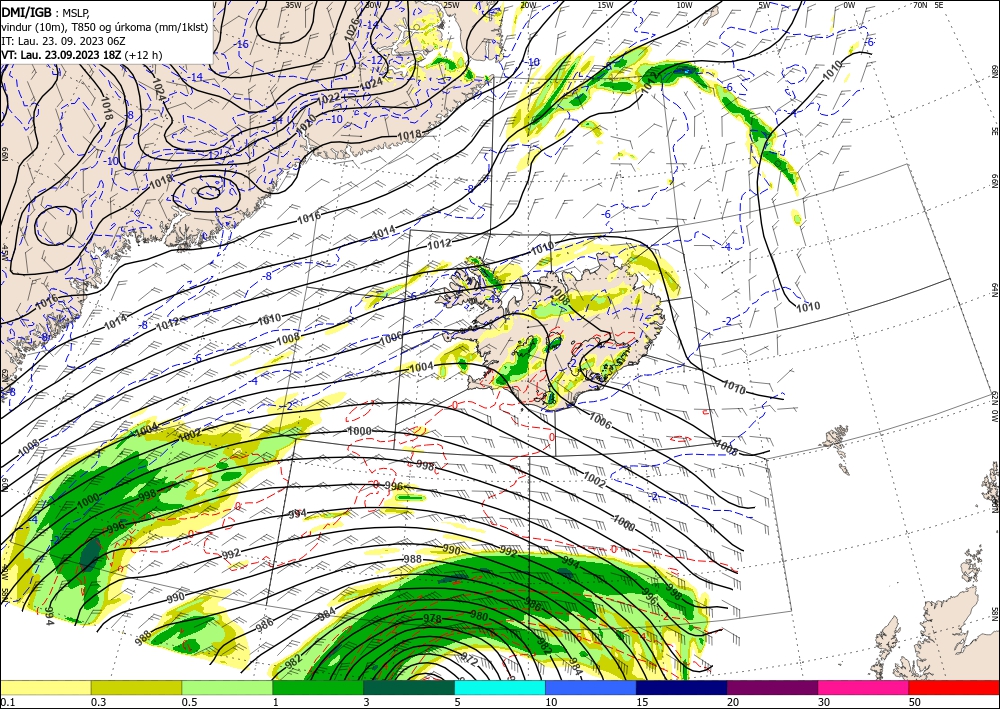
Task: Pick the blue 10–15 legend swatch
Action: point(591,687)
